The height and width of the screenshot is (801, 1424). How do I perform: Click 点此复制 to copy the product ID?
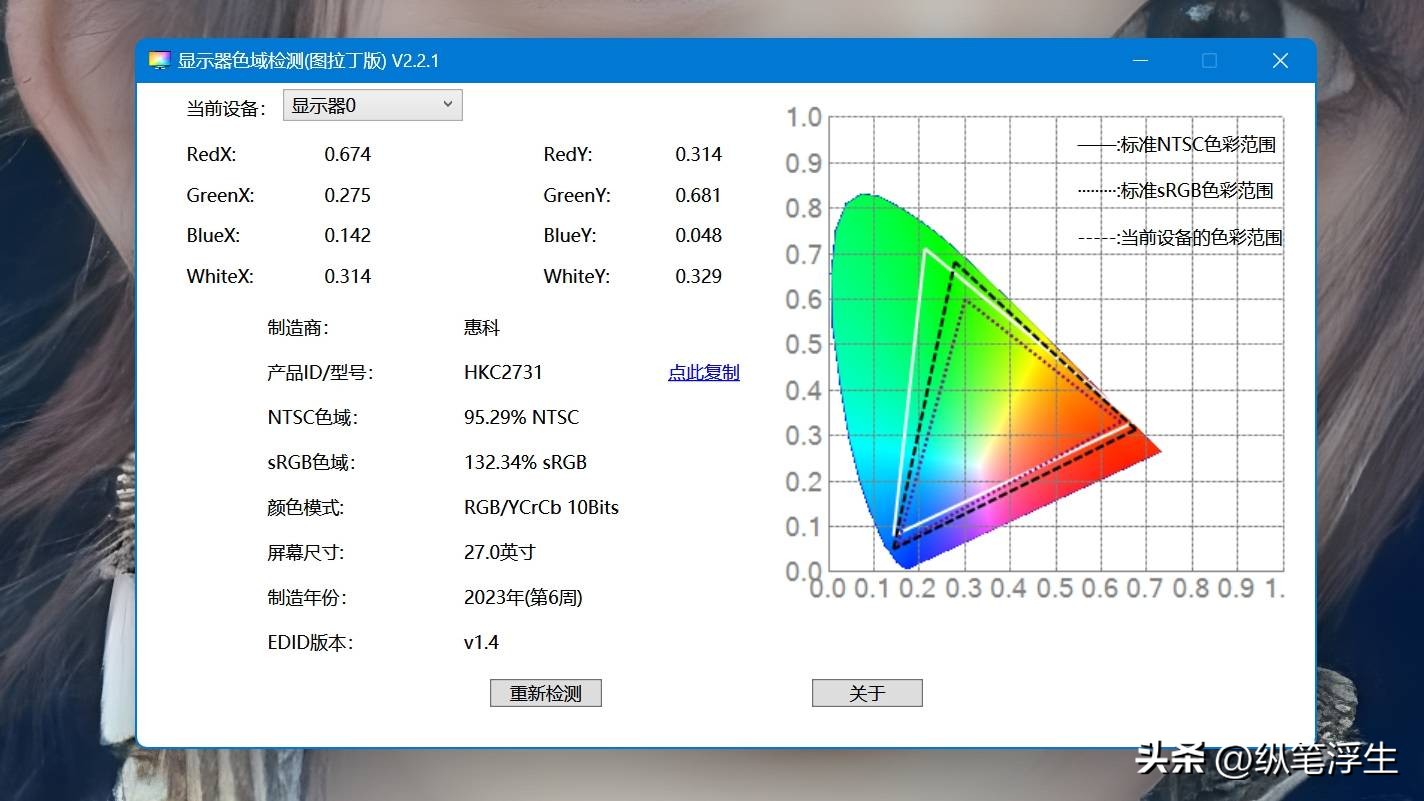pos(703,372)
